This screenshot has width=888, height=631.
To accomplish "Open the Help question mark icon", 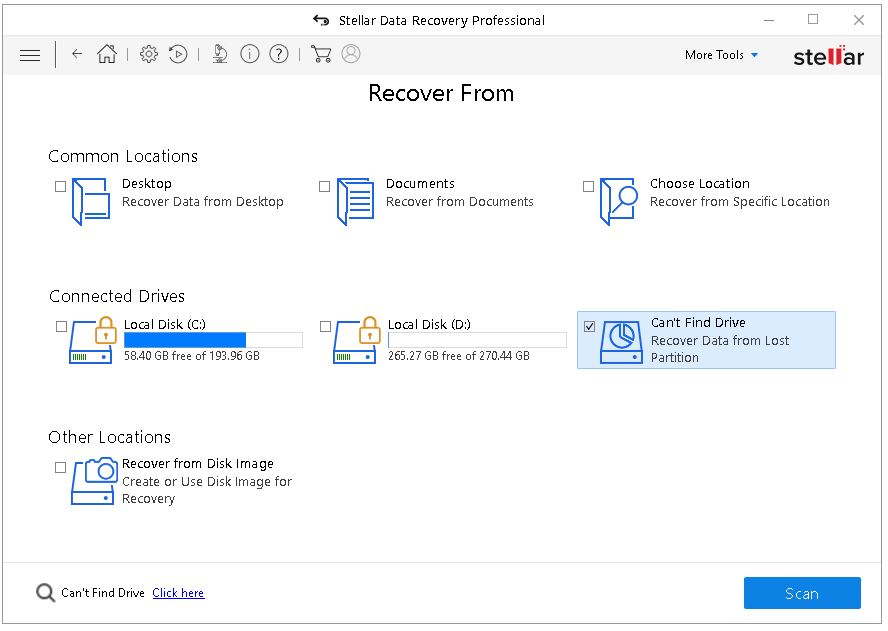I will pos(279,54).
